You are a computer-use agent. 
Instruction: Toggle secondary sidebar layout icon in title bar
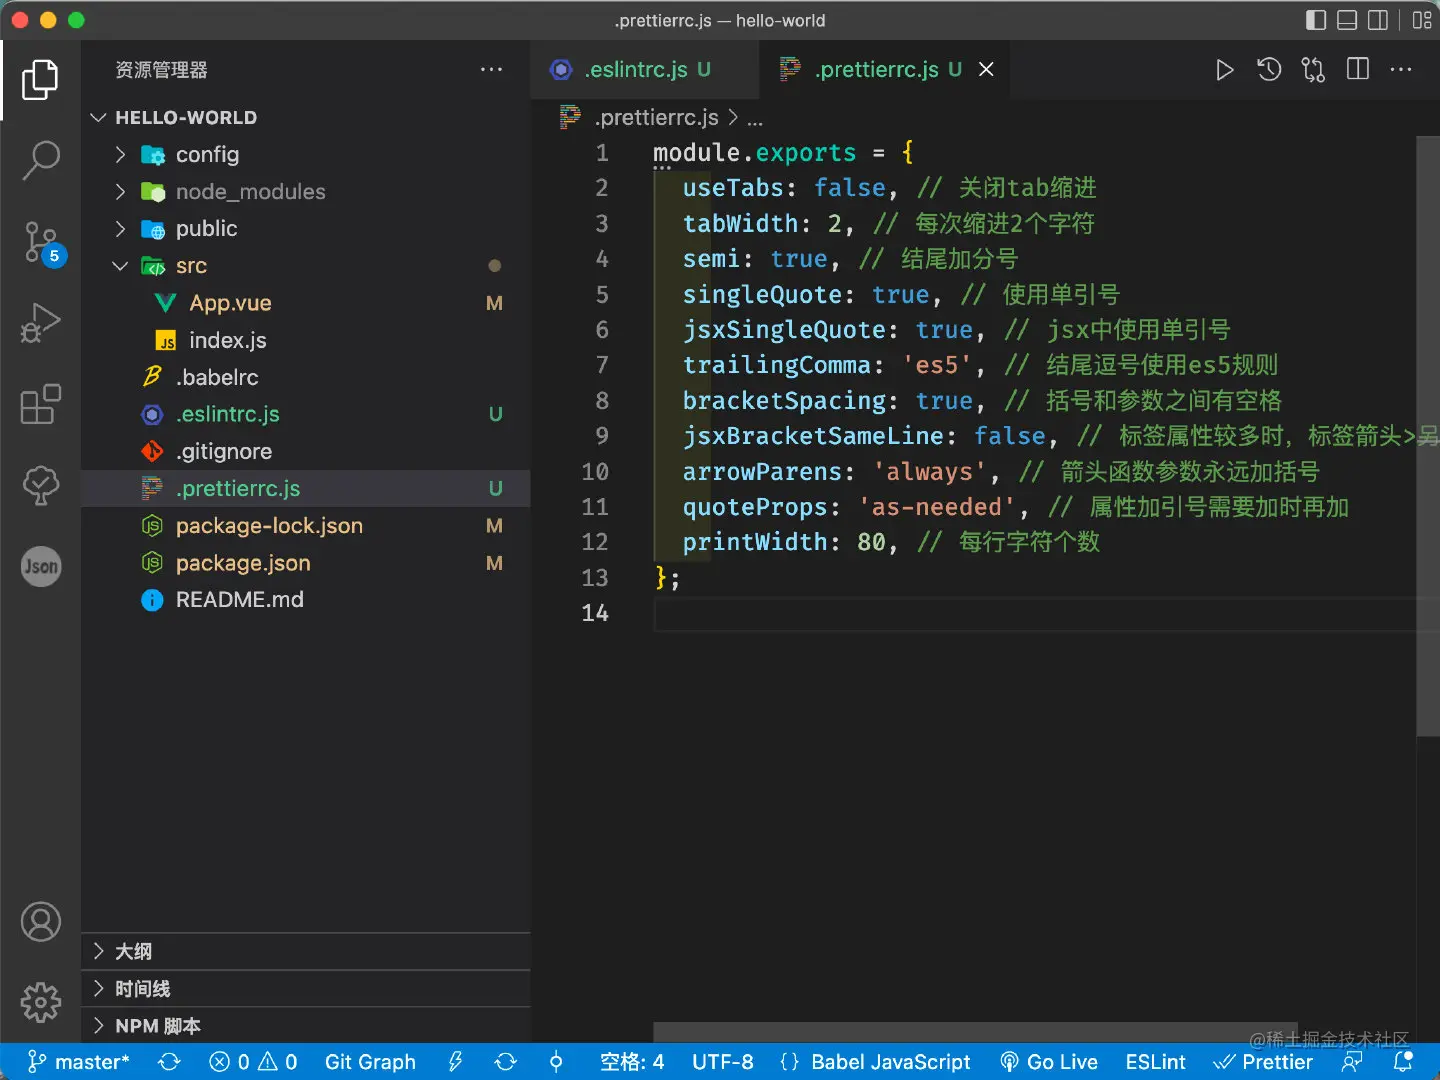pyautogui.click(x=1378, y=20)
